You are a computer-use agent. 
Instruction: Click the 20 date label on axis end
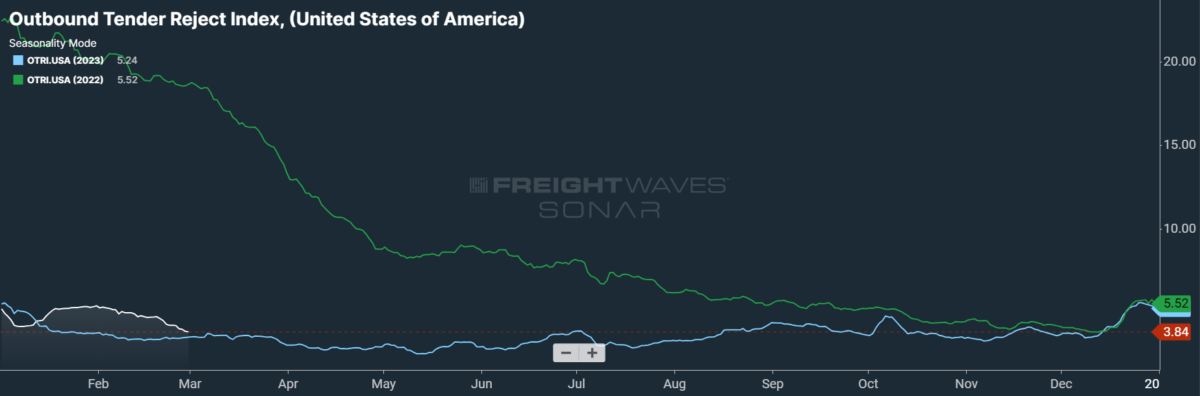[1152, 383]
